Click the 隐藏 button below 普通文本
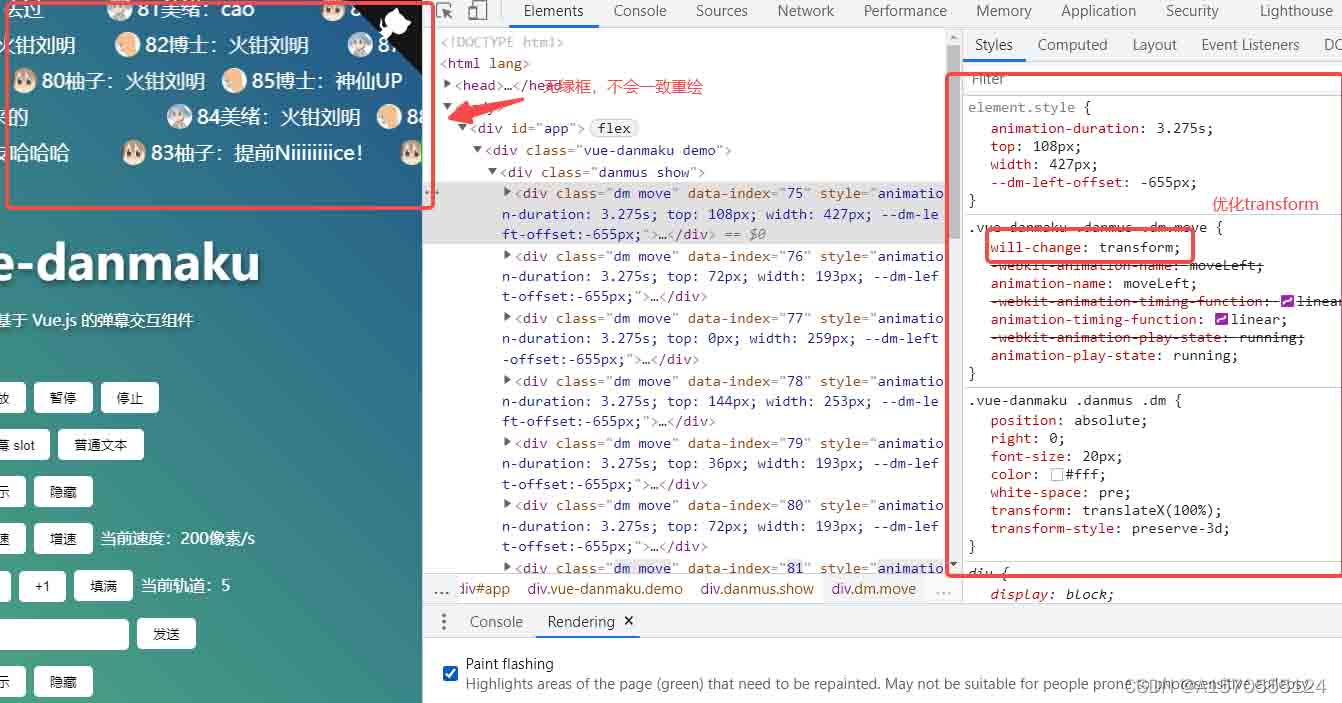This screenshot has width=1342, height=703. pos(63,491)
